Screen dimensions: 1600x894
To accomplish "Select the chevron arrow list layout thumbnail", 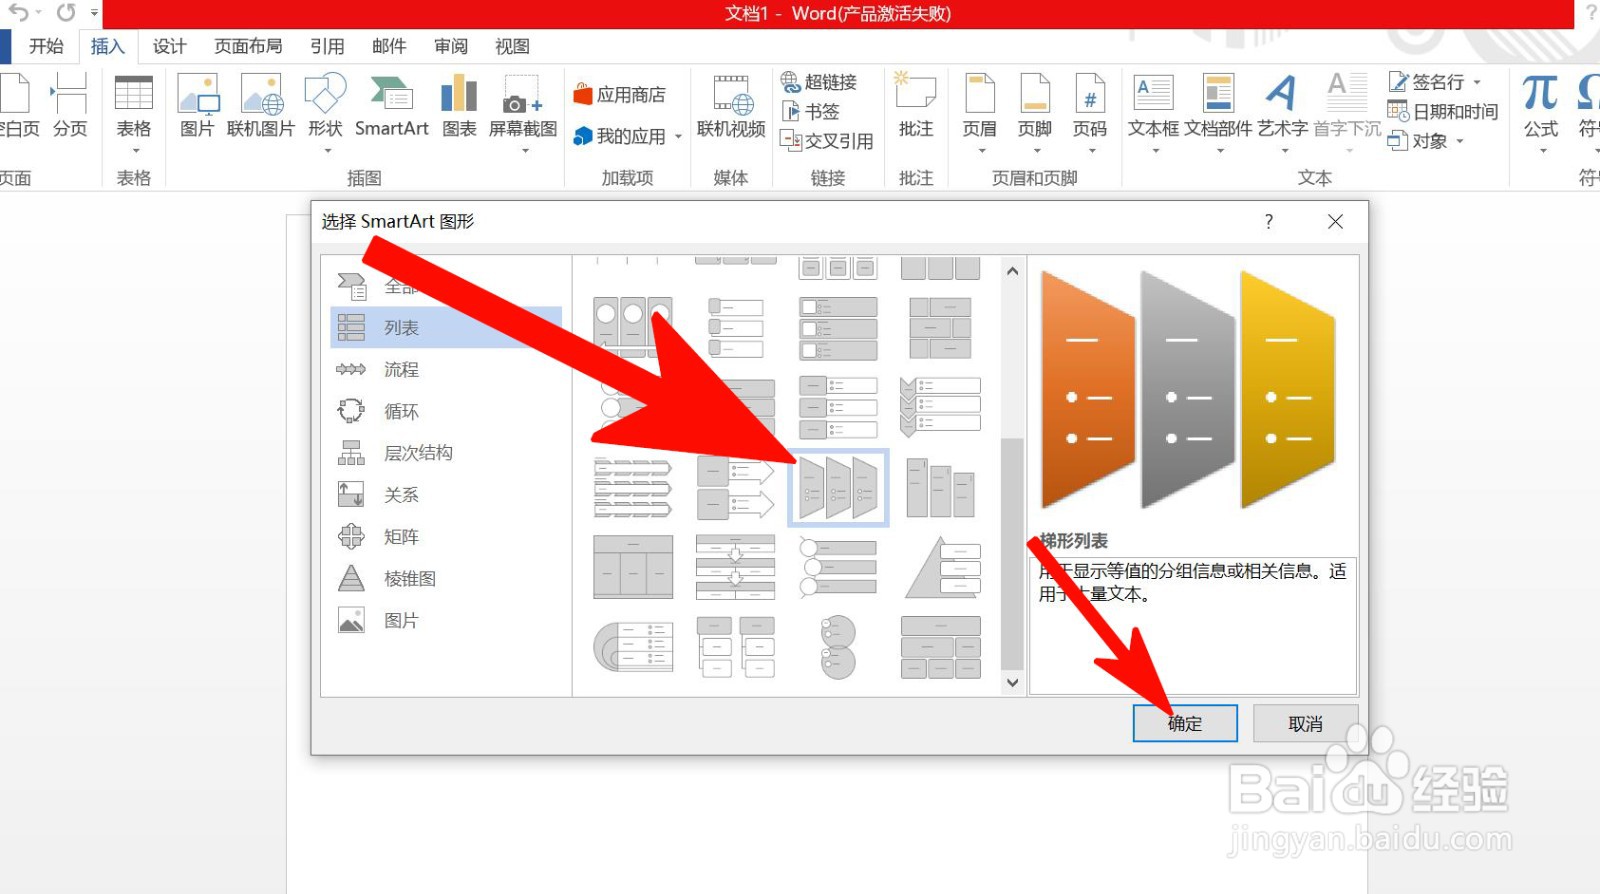I will coord(940,406).
